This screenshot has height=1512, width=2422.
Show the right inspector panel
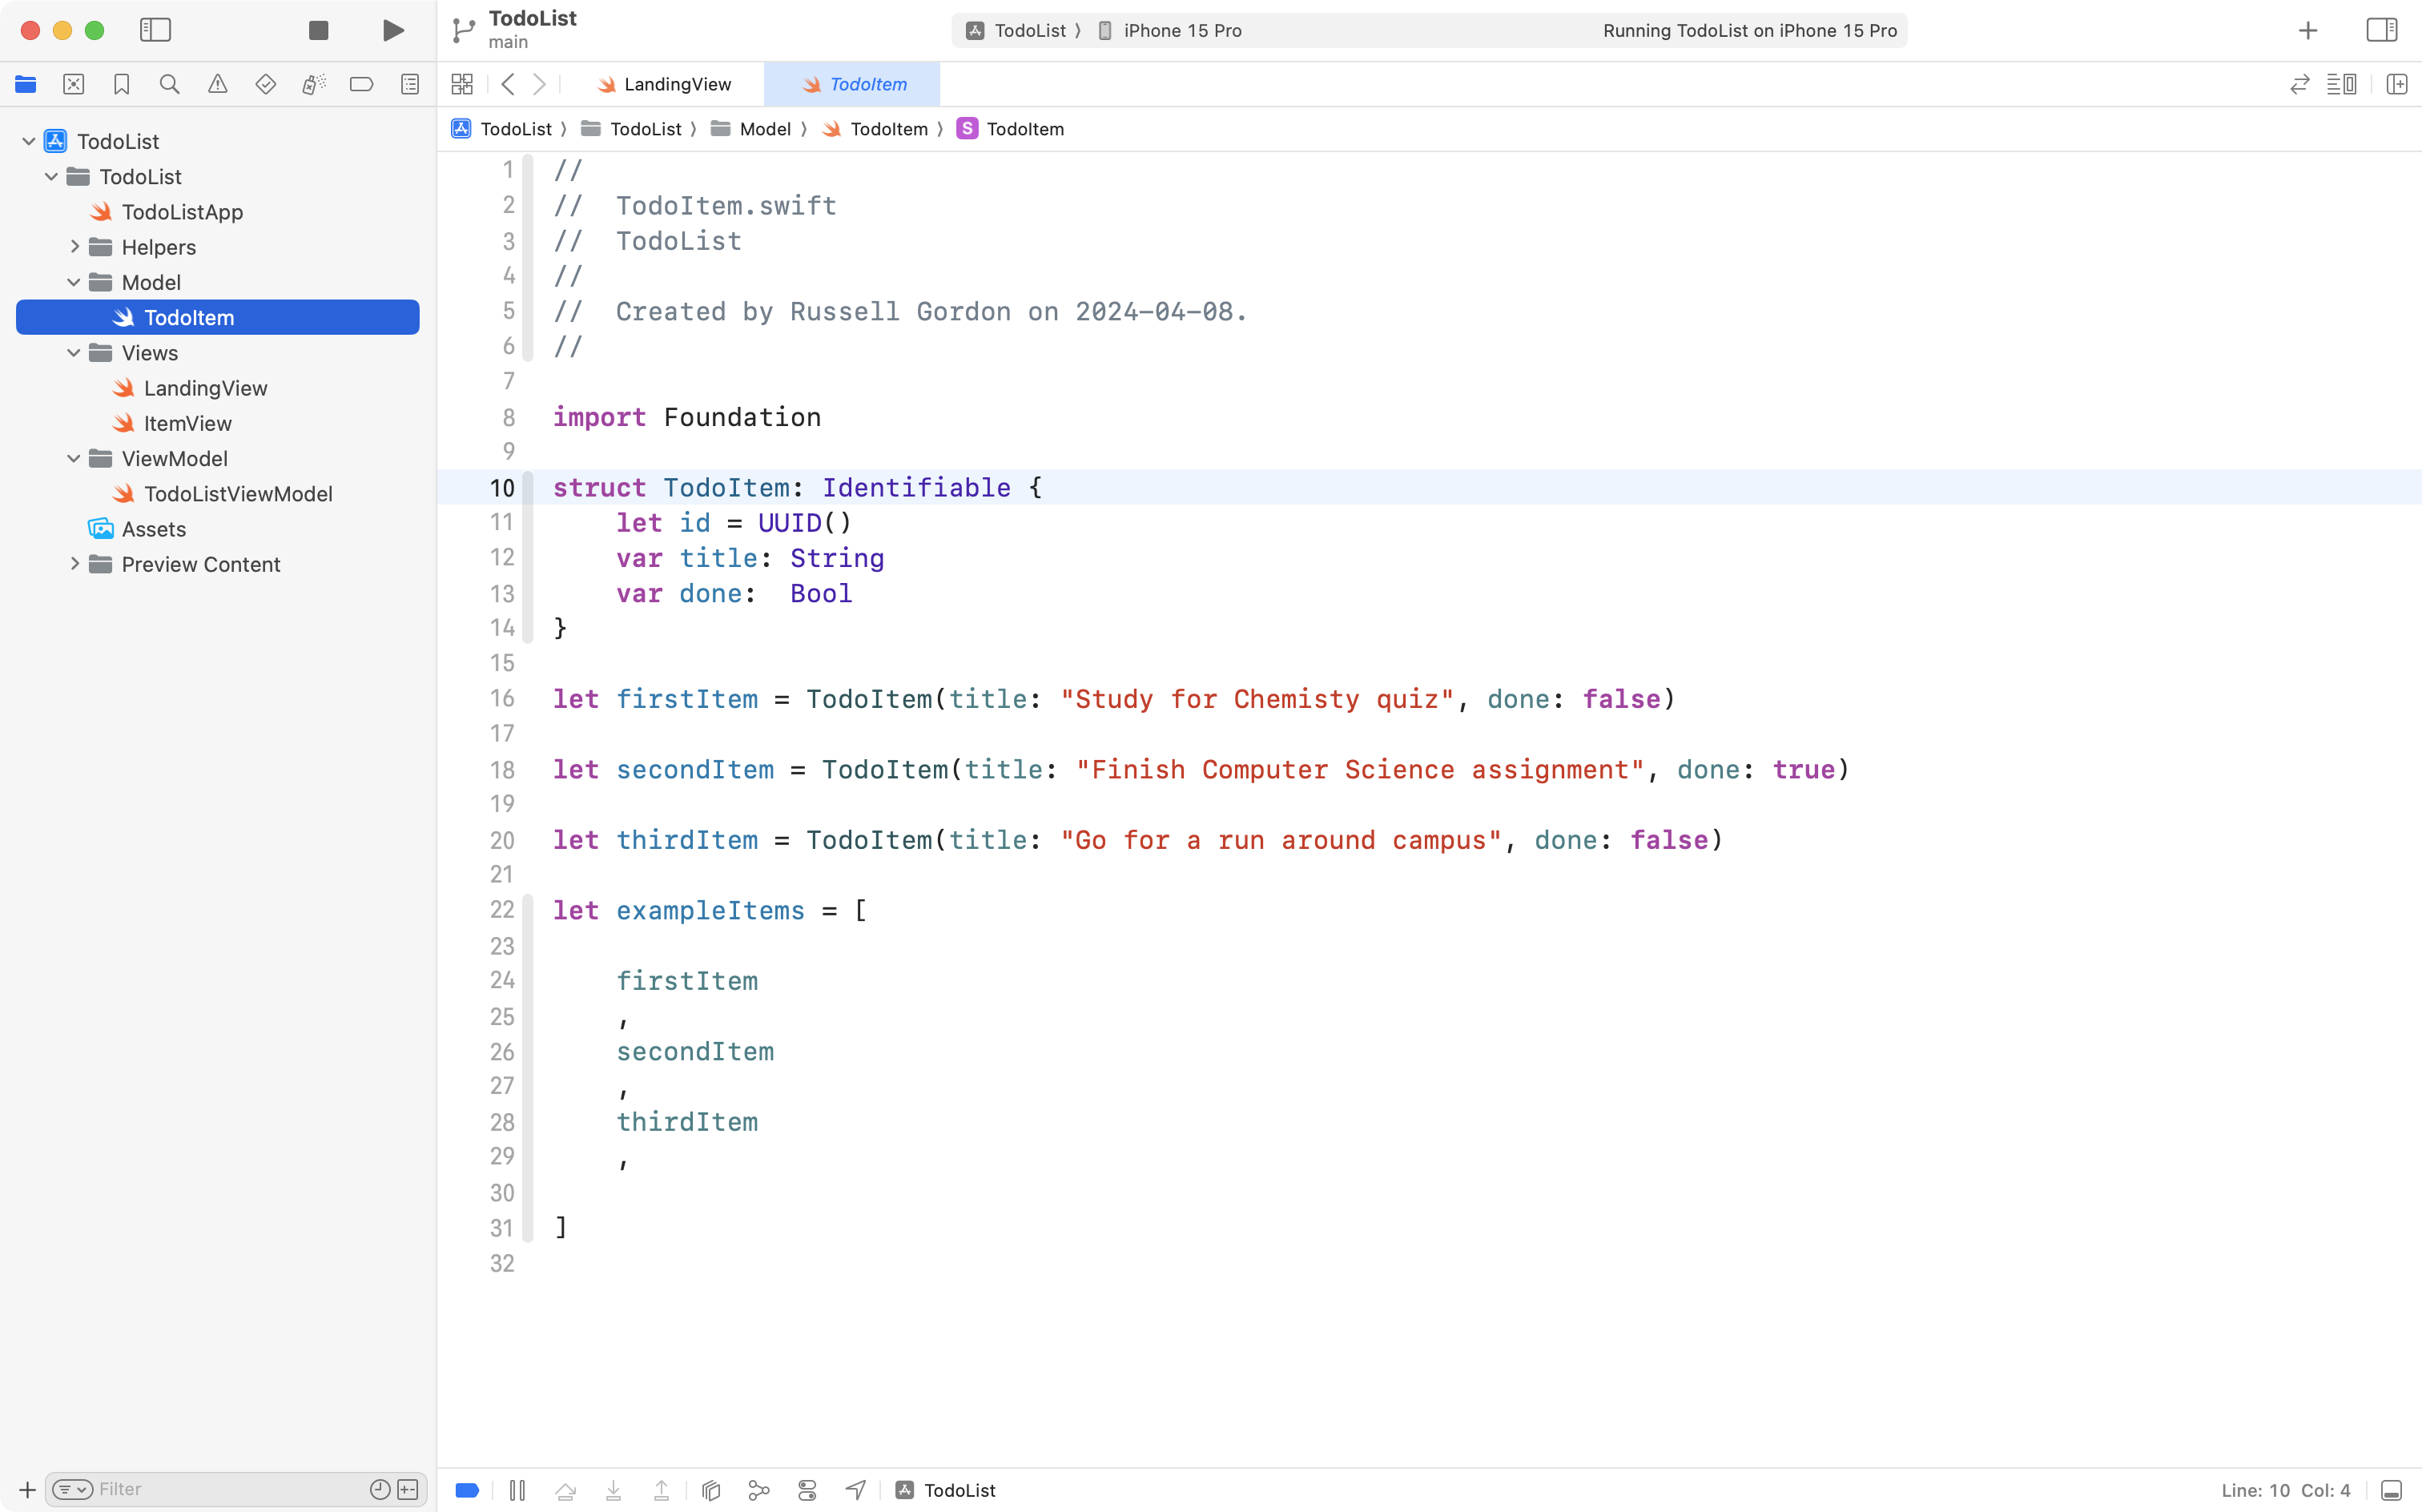point(2382,30)
